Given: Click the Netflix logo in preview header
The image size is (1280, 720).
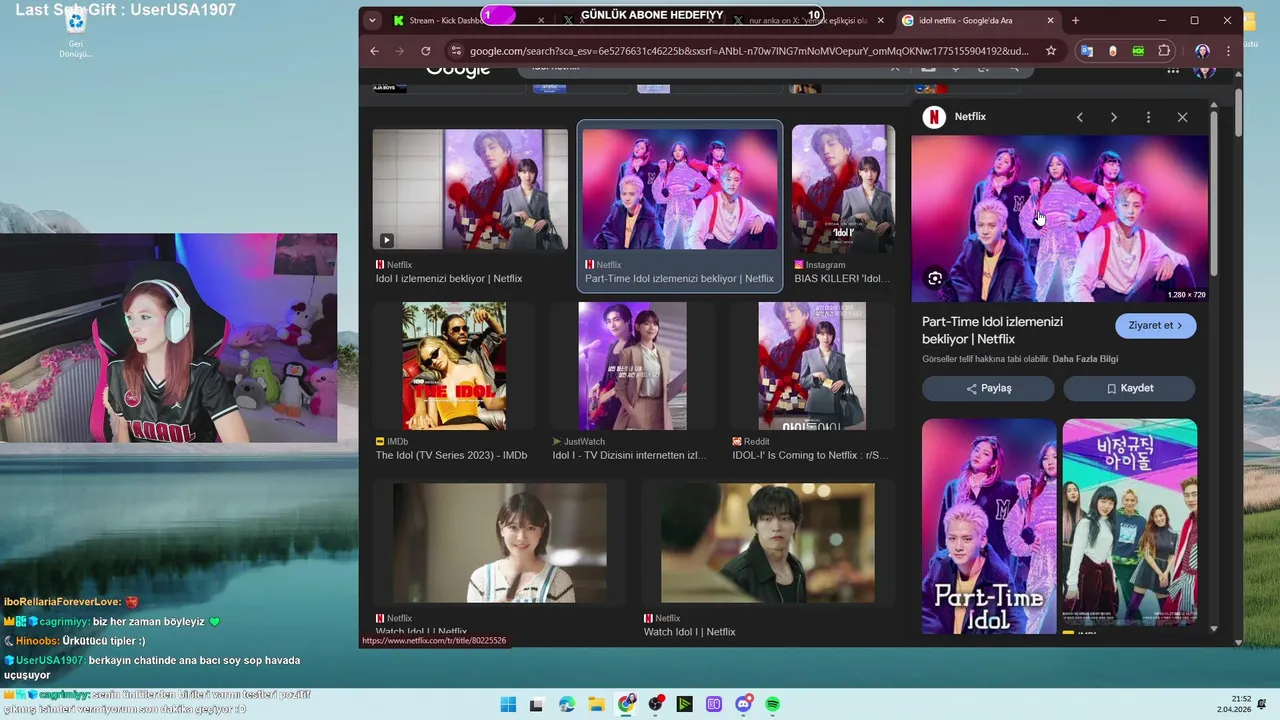Looking at the screenshot, I should pyautogui.click(x=934, y=117).
